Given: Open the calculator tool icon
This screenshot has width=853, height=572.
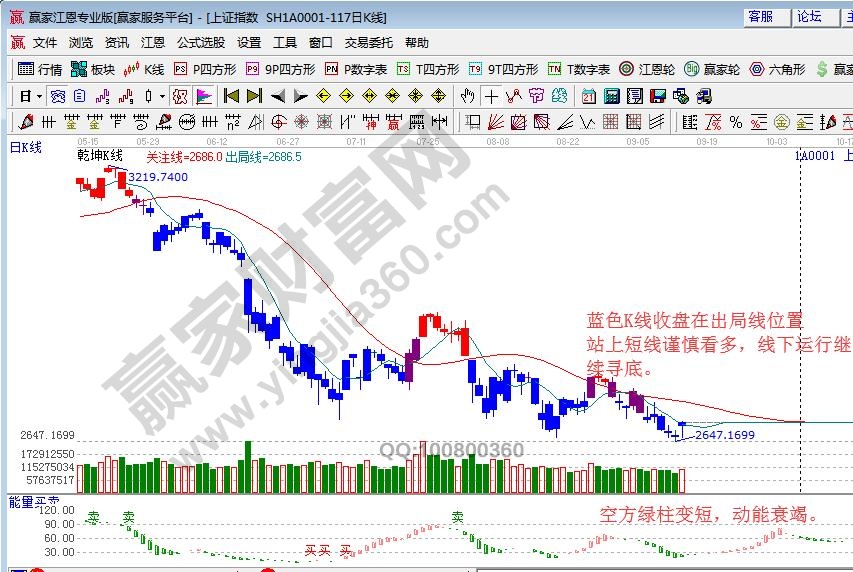Looking at the screenshot, I should point(610,96).
